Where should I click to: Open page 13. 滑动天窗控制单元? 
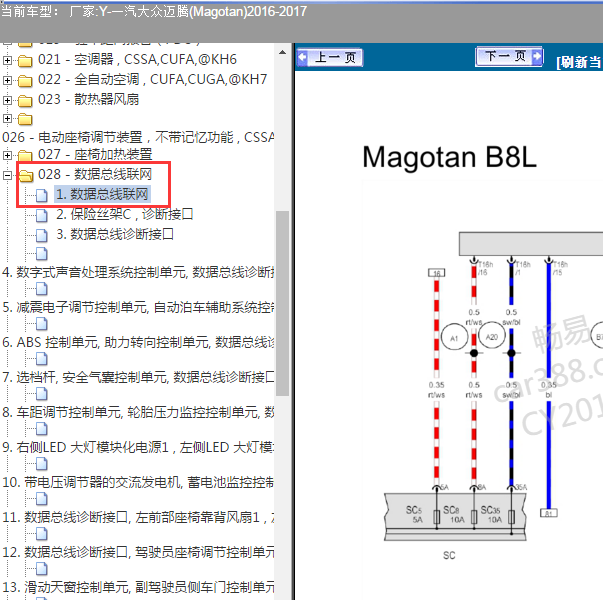138,587
